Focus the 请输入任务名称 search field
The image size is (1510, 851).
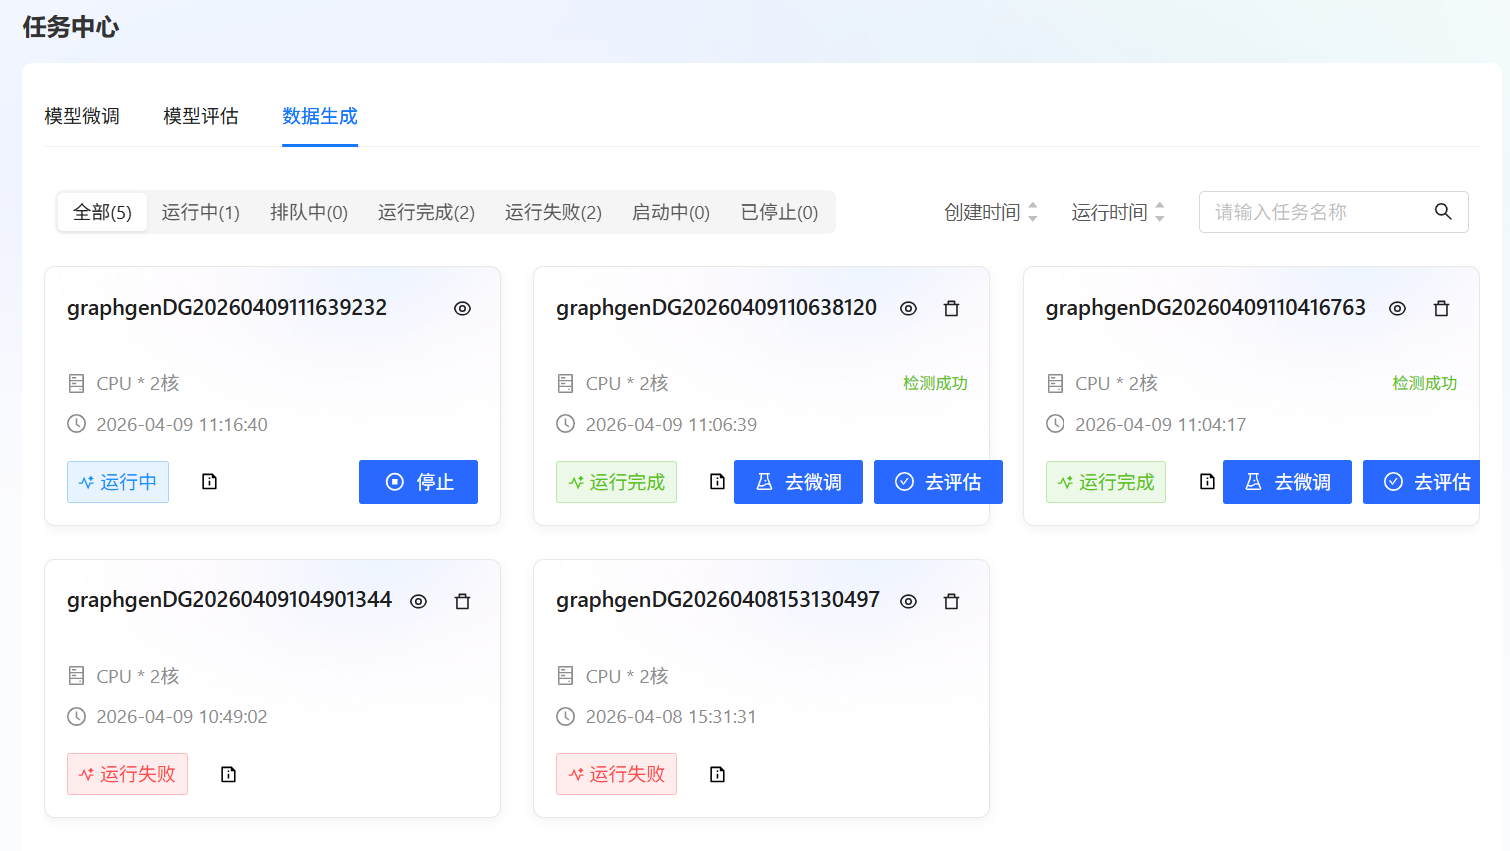coord(1315,212)
